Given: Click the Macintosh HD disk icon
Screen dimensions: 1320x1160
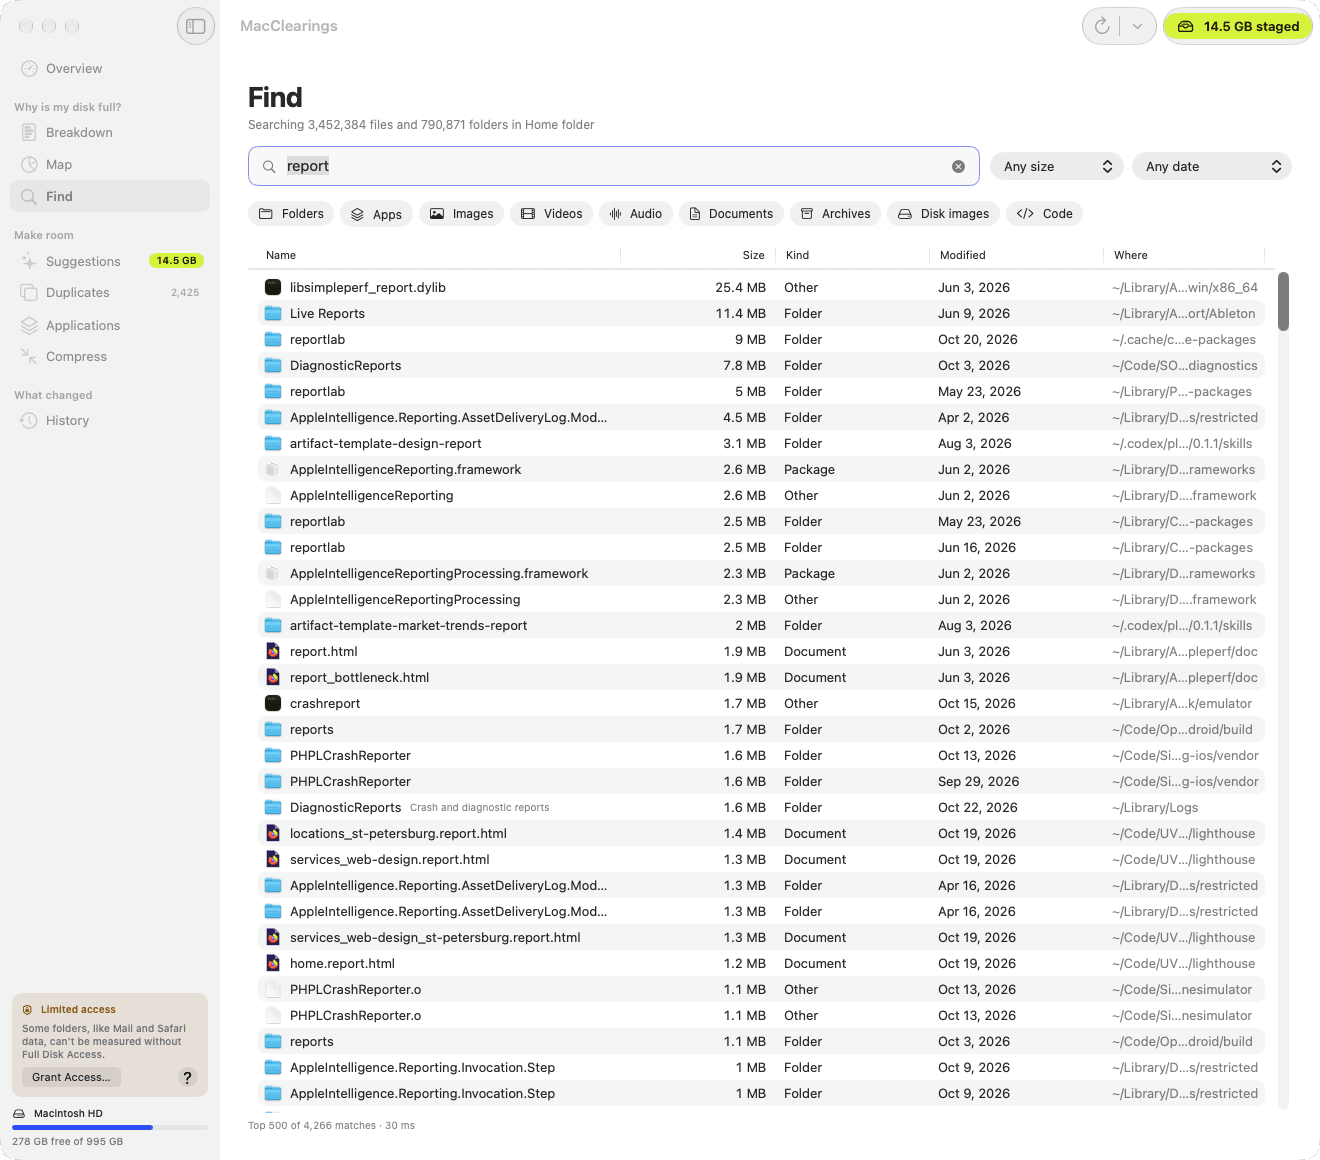Looking at the screenshot, I should point(20,1114).
